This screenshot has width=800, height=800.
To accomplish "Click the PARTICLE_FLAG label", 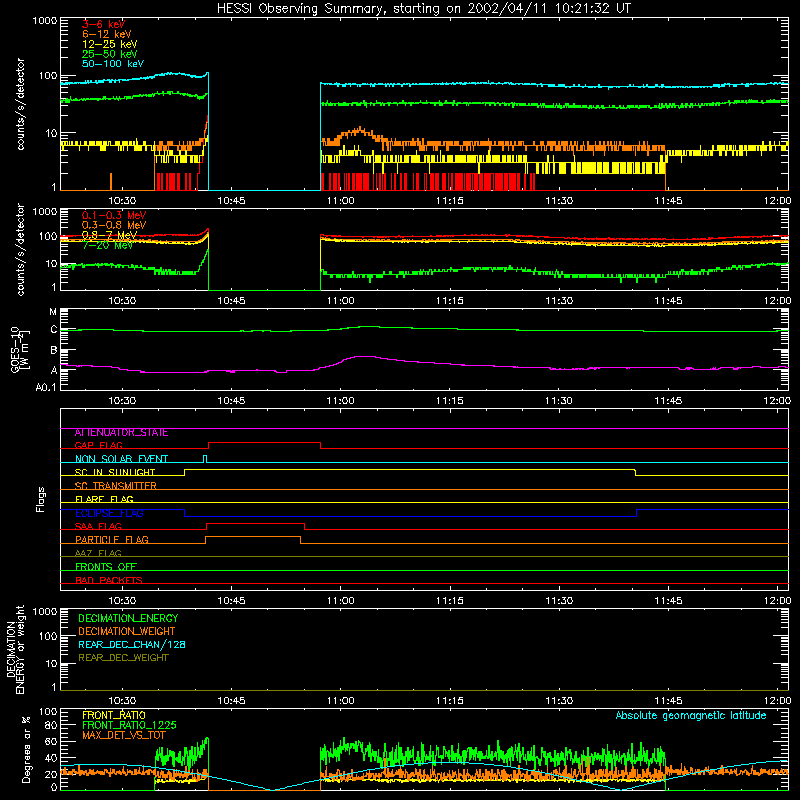I will point(112,539).
